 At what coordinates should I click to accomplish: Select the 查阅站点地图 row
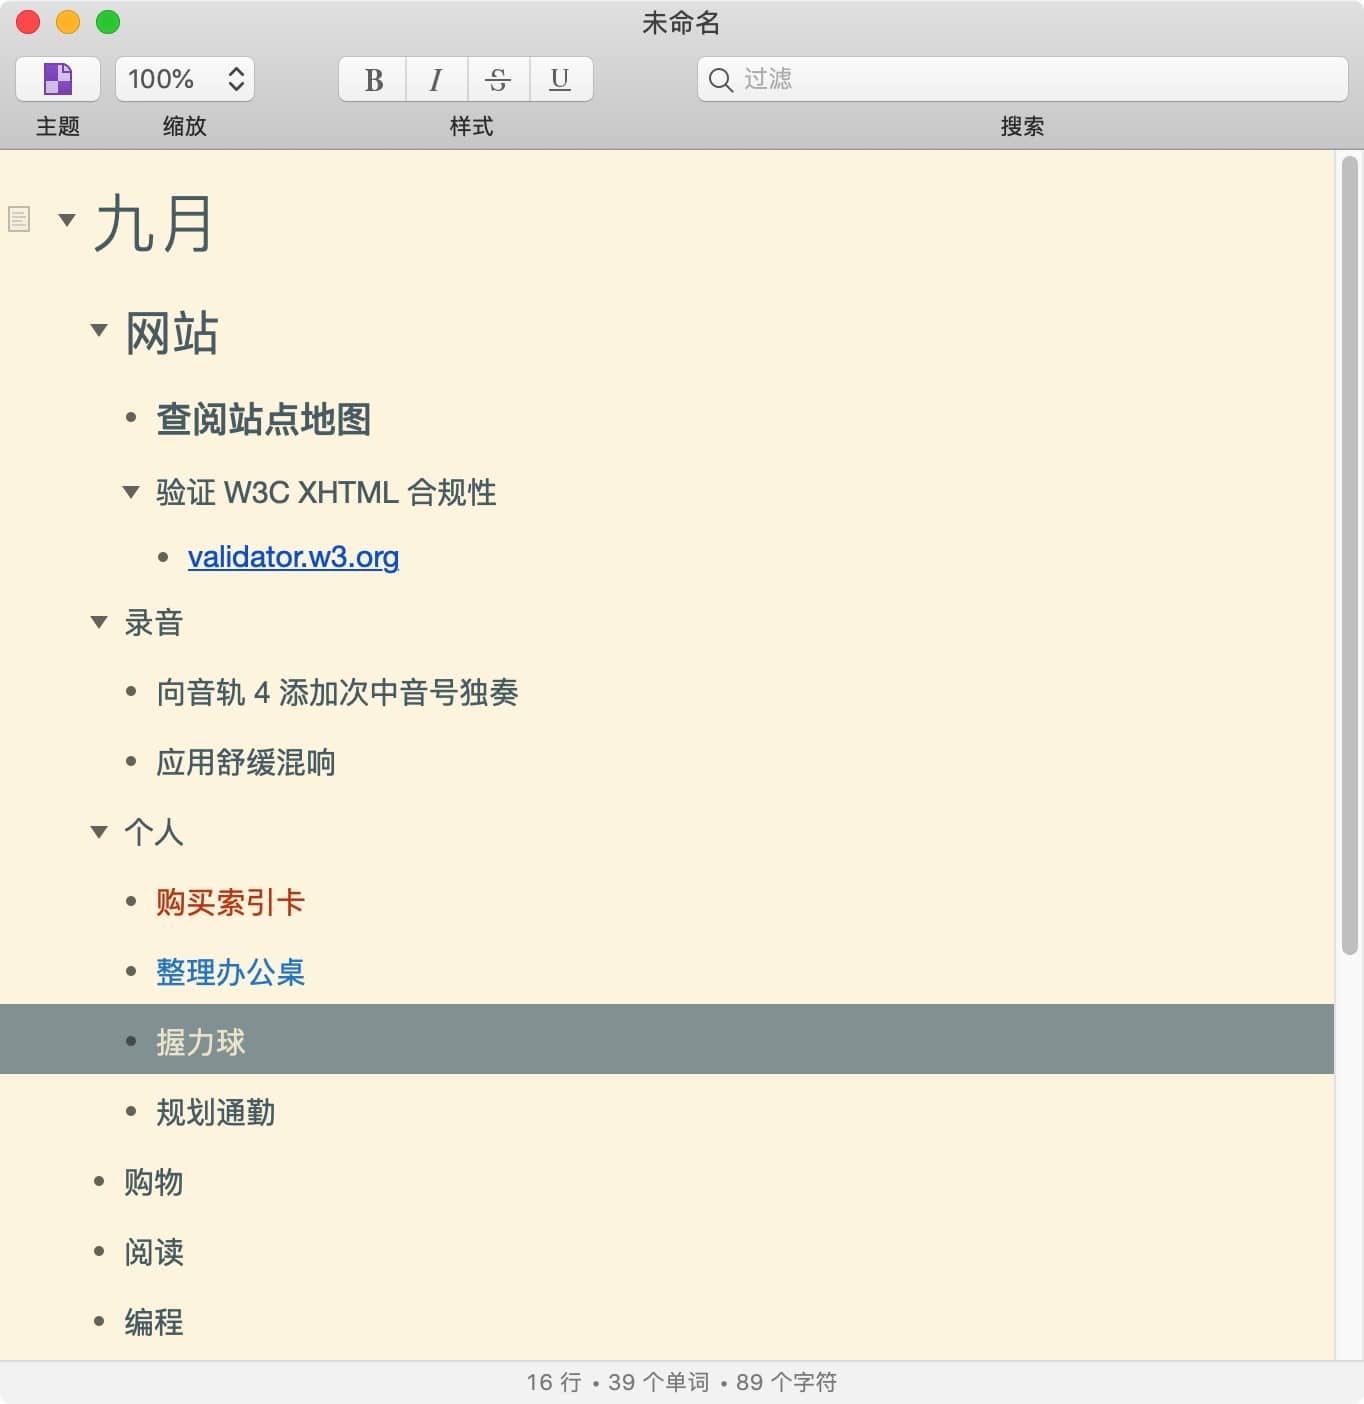point(667,419)
